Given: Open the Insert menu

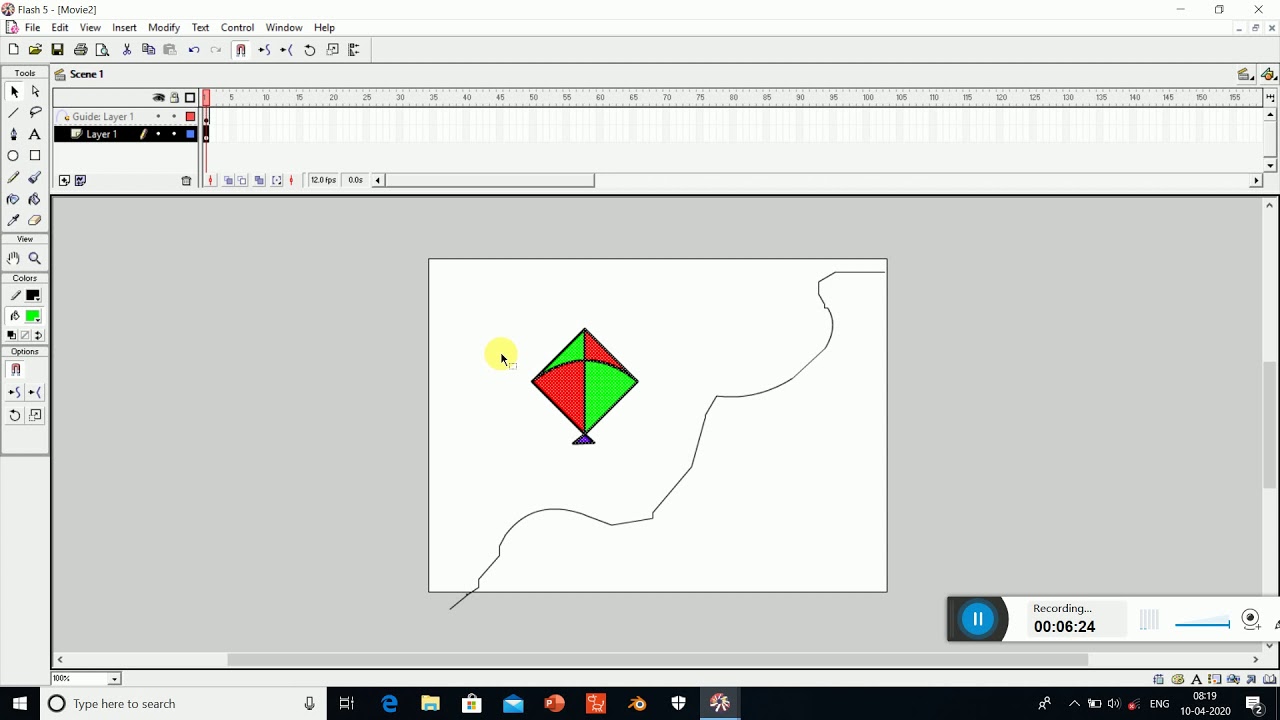Looking at the screenshot, I should pyautogui.click(x=125, y=28).
